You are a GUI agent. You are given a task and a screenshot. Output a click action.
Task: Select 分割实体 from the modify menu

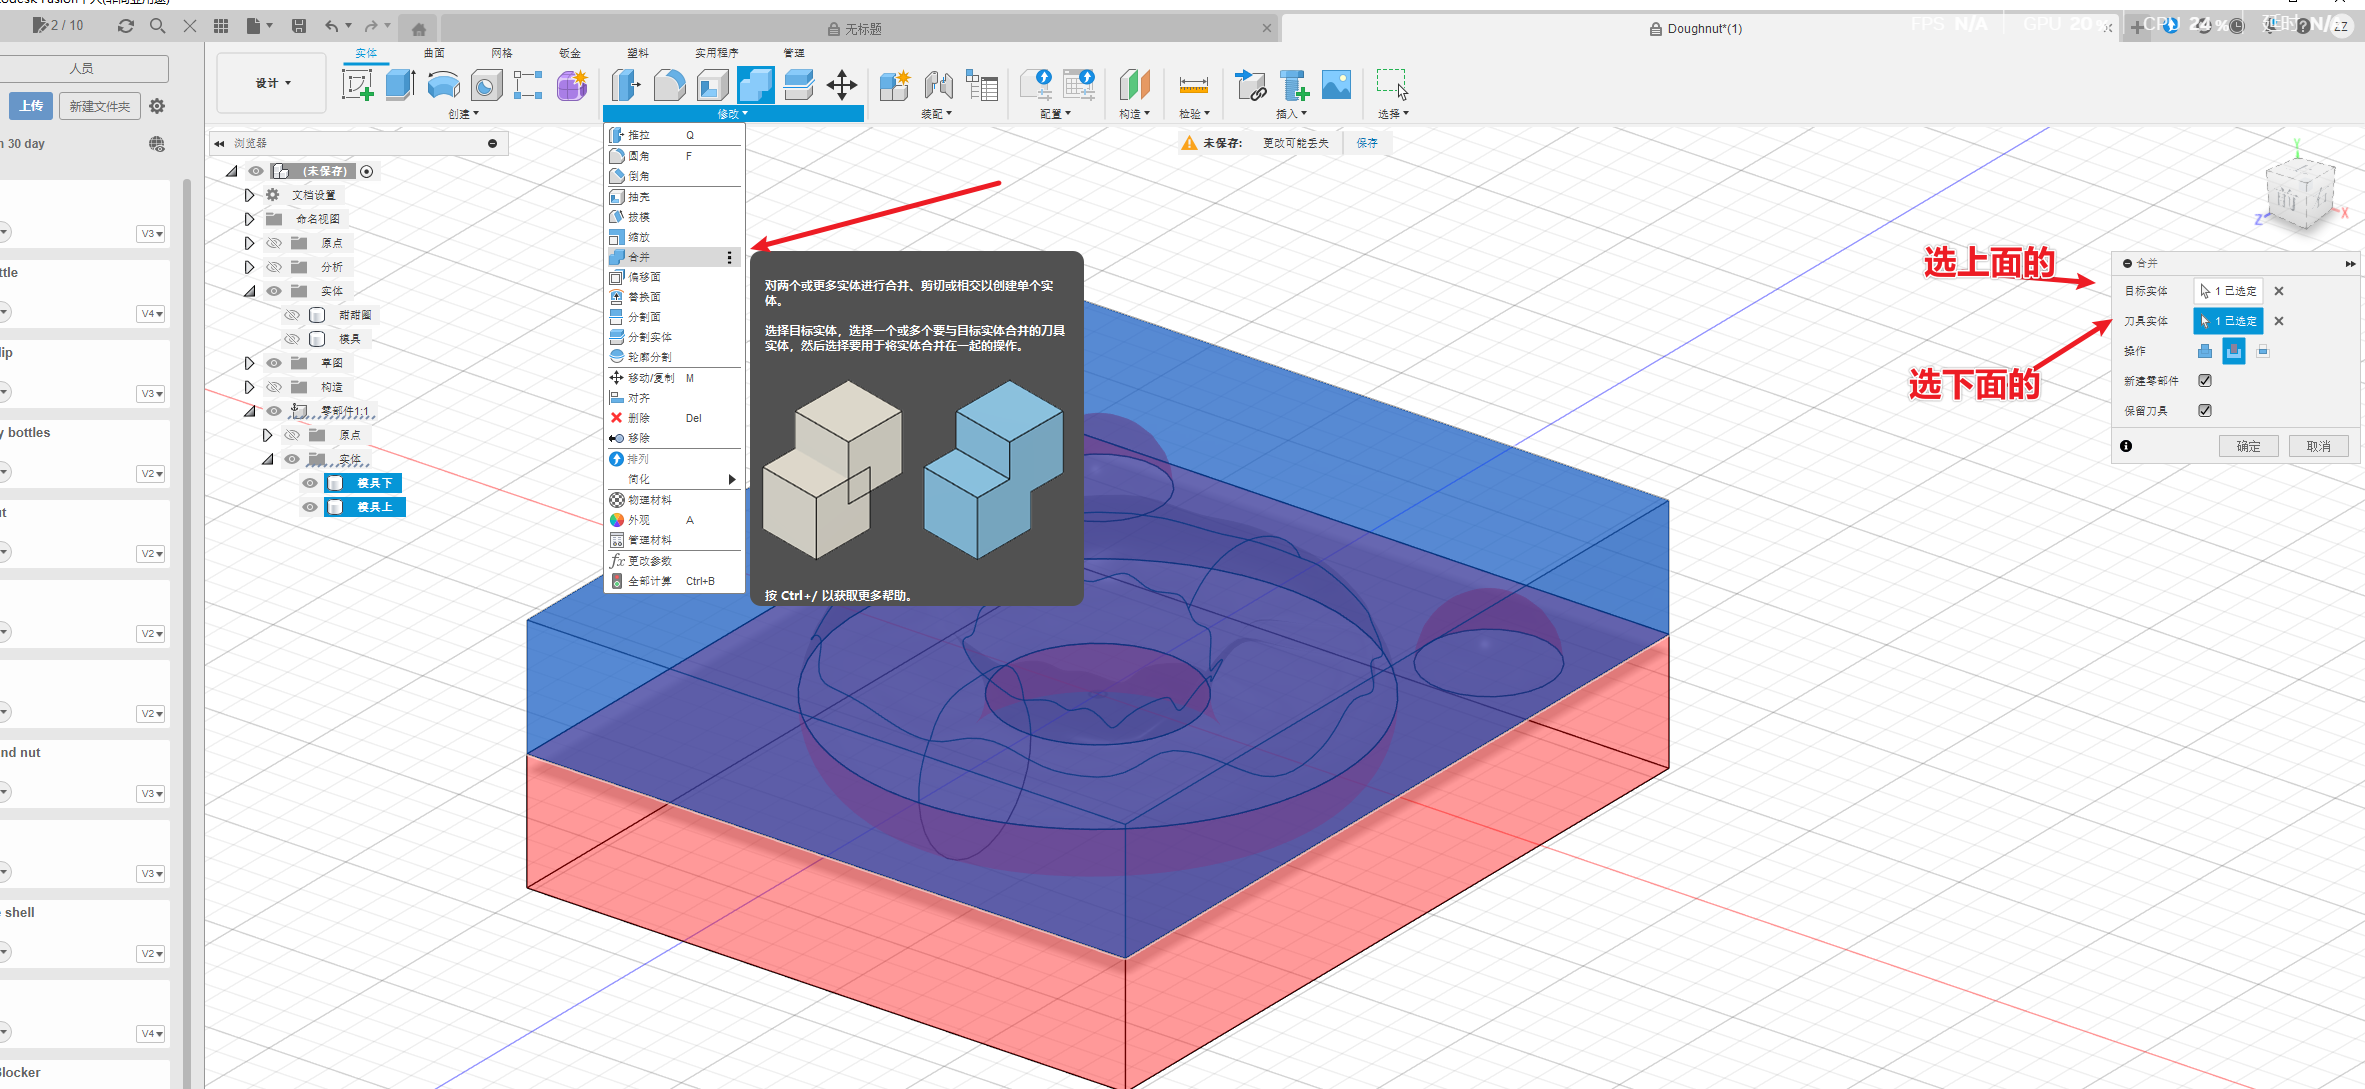point(649,337)
